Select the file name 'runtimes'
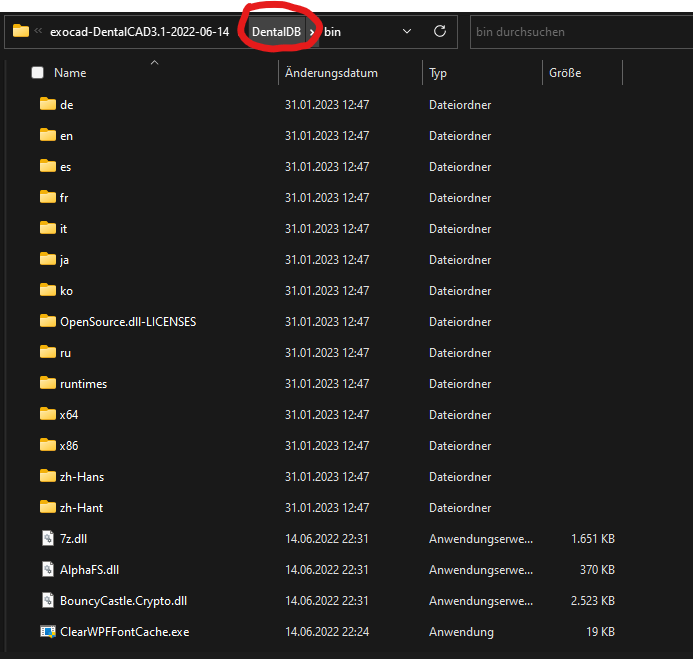This screenshot has height=659, width=693. pyautogui.click(x=84, y=384)
